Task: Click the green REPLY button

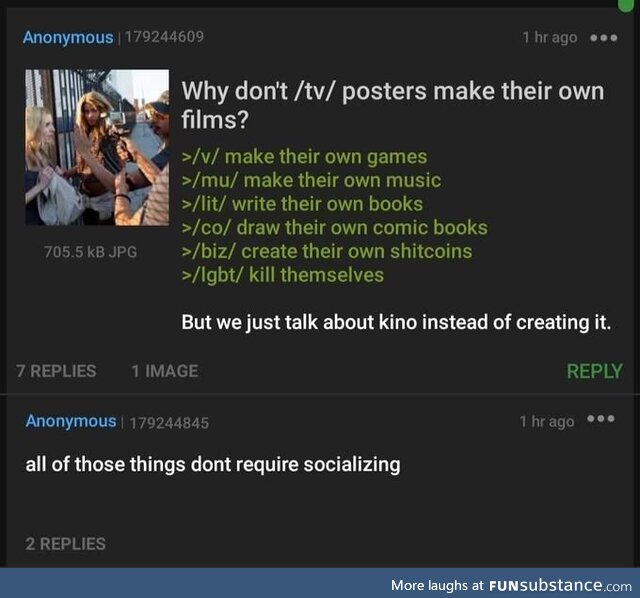Action: tap(594, 371)
